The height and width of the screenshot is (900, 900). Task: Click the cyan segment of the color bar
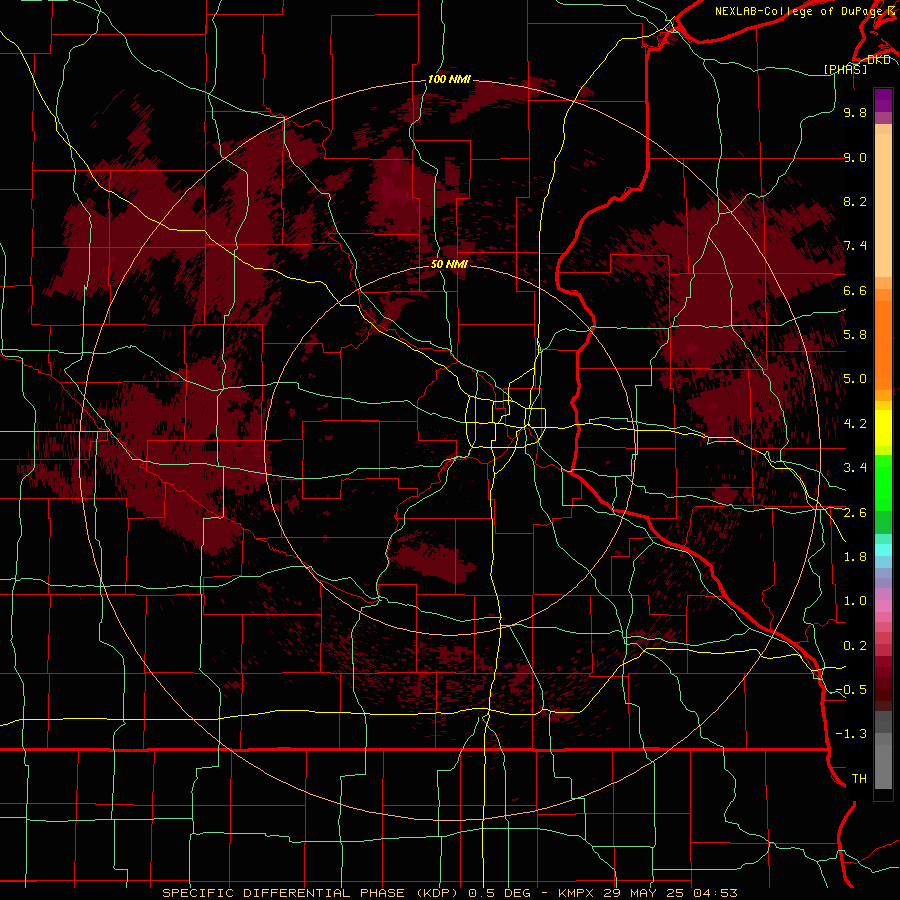(883, 550)
